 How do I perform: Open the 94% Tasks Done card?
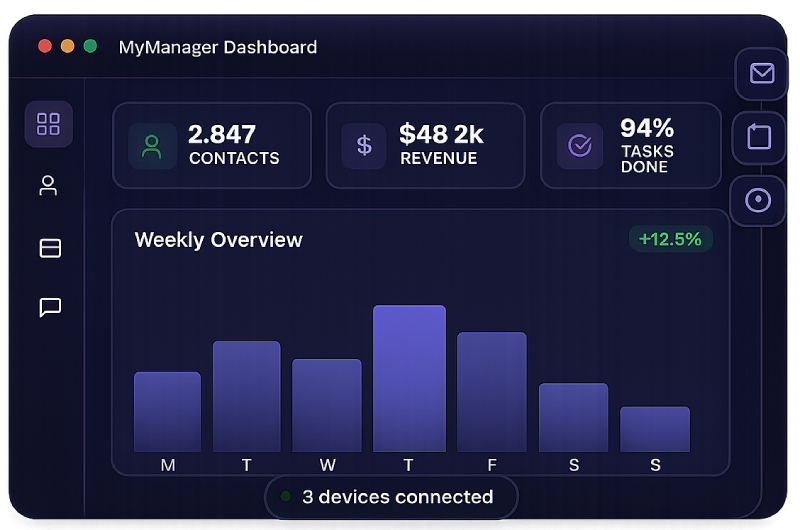(x=631, y=146)
